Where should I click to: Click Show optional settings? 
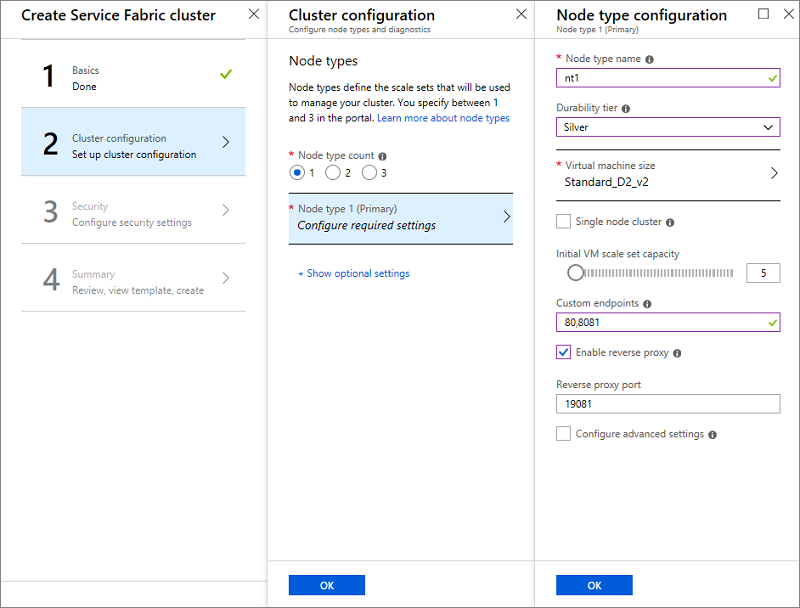click(x=354, y=273)
